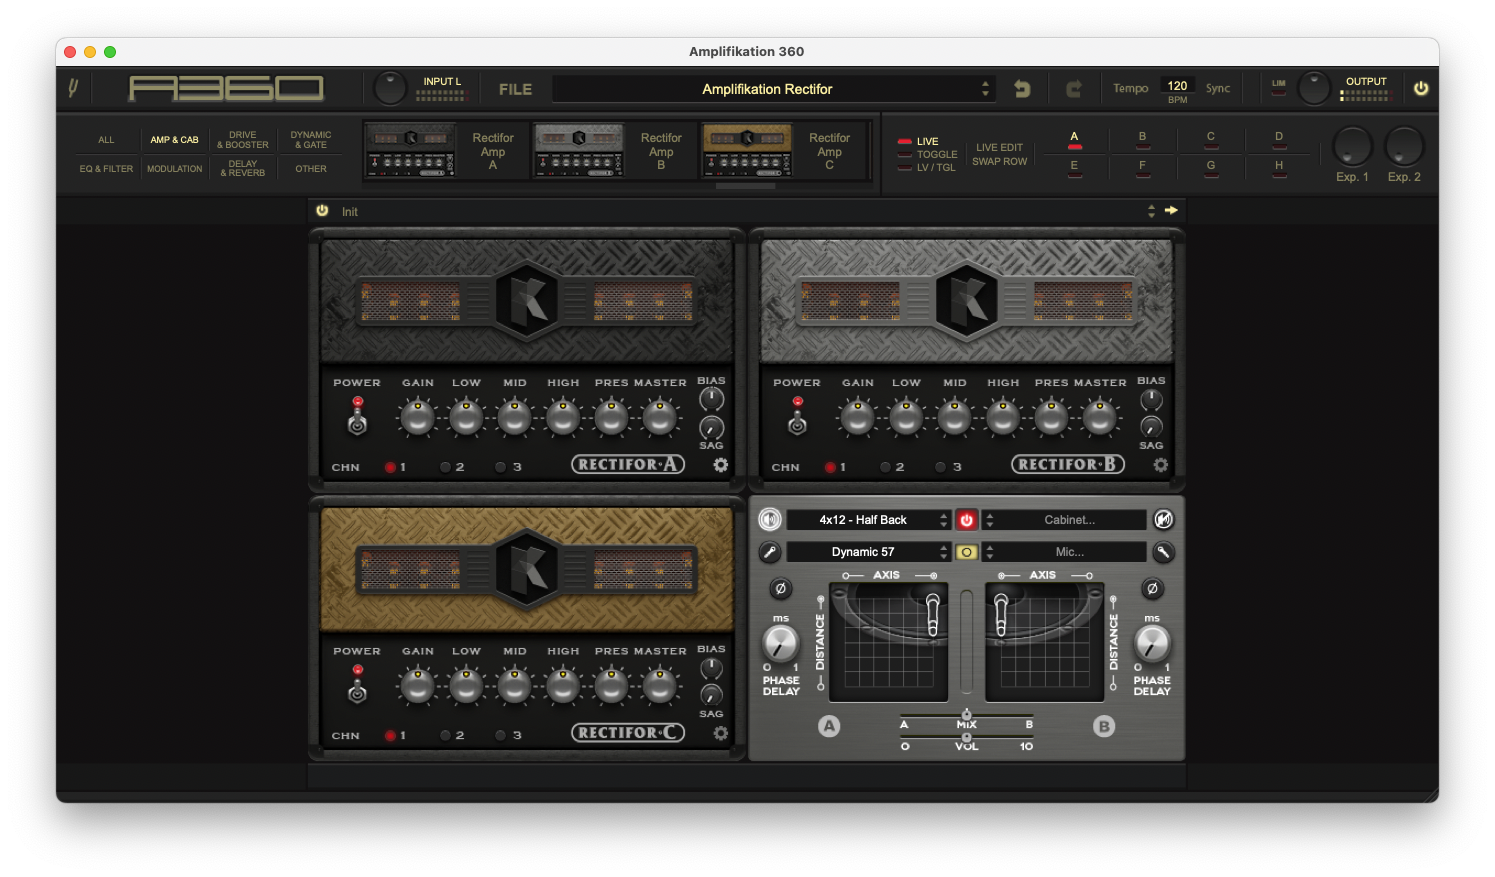Image resolution: width=1495 pixels, height=877 pixels.
Task: Flip Rectifor A power switch
Action: click(x=357, y=417)
